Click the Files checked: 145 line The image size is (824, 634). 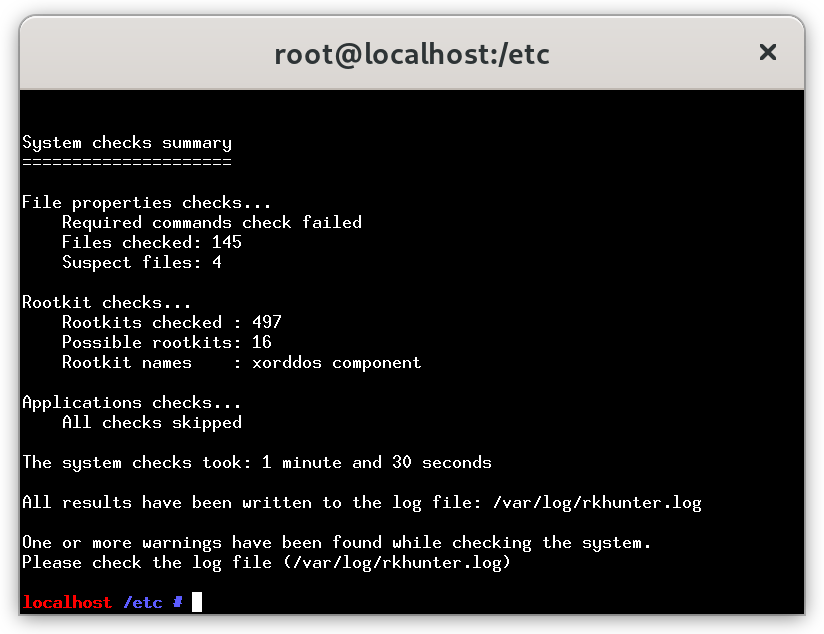tap(152, 242)
